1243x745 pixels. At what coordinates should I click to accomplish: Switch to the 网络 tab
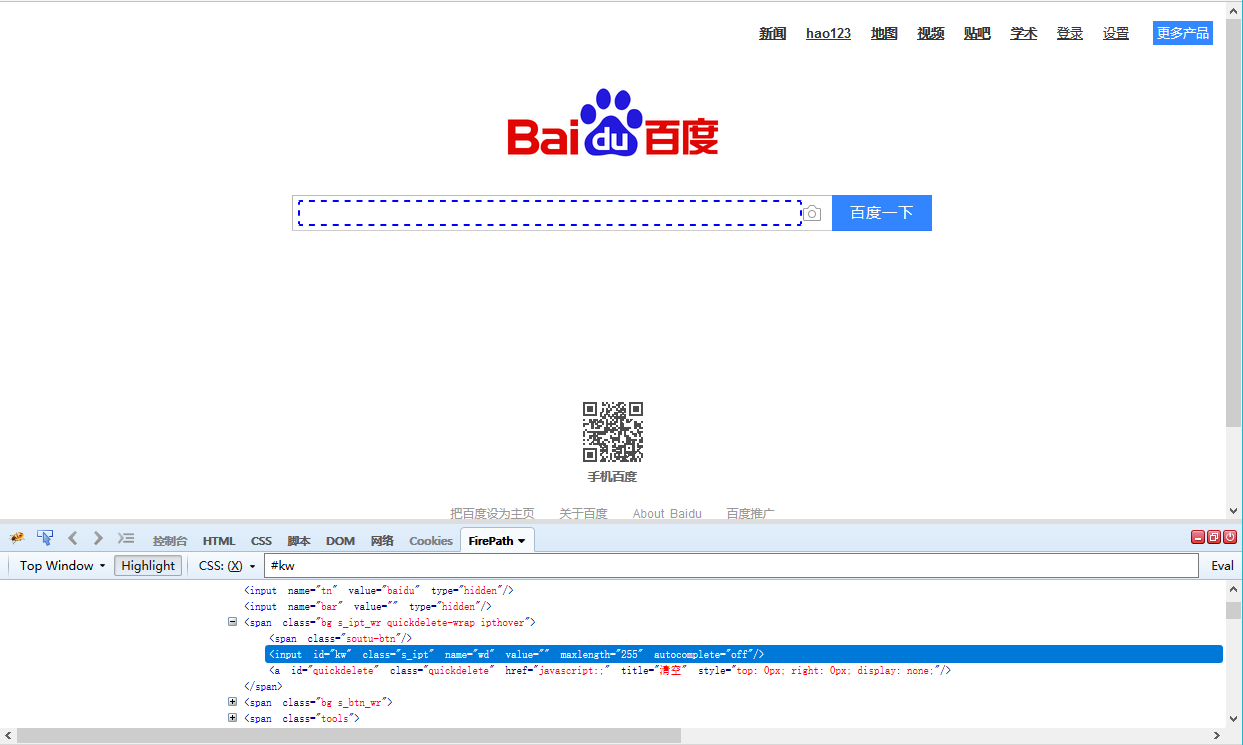(382, 541)
